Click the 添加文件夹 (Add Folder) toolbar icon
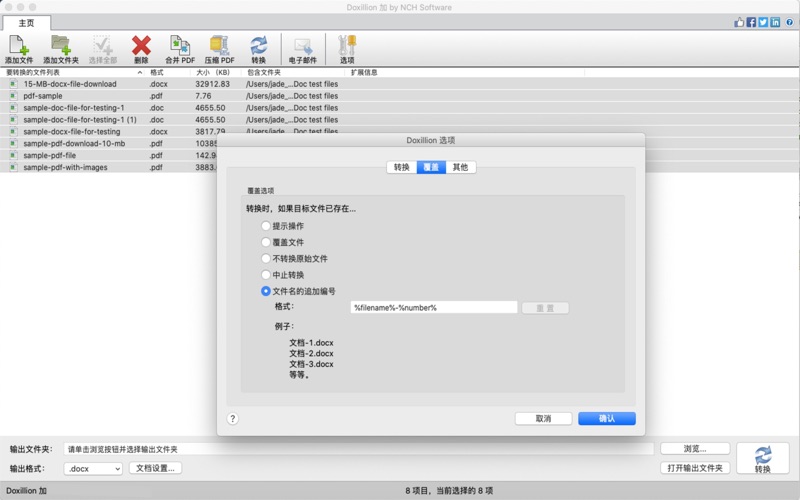Viewport: 800px width, 500px height. coord(60,48)
